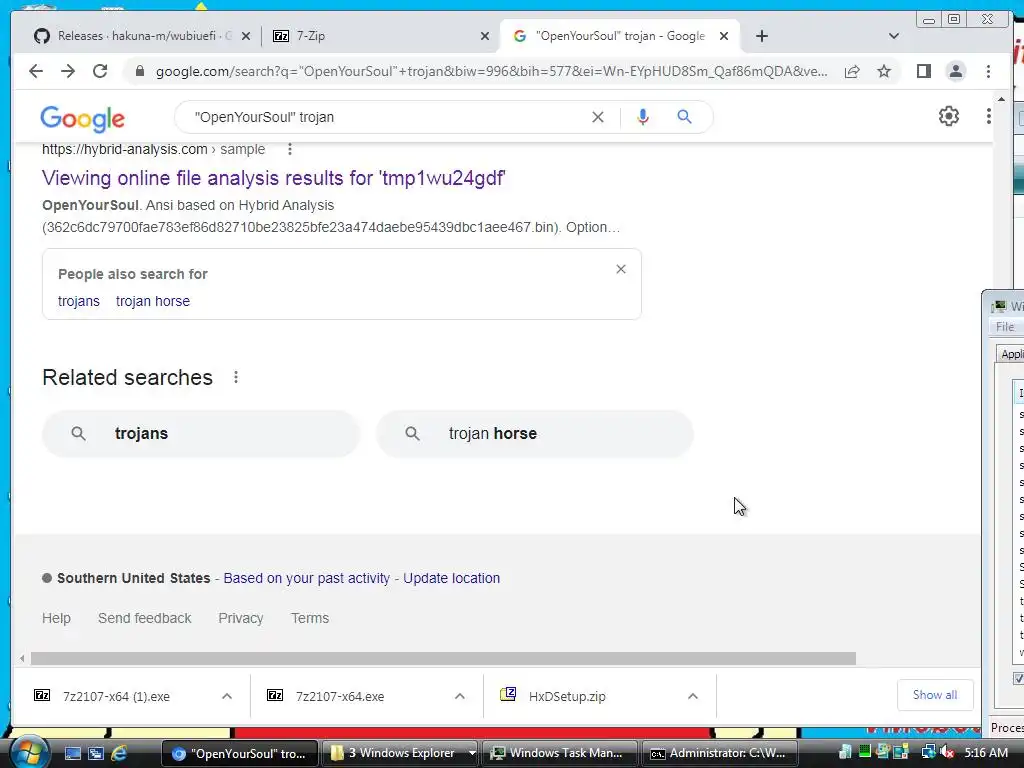The image size is (1024, 768).
Task: Launch Internet Explorer from quick launch
Action: pyautogui.click(x=120, y=754)
